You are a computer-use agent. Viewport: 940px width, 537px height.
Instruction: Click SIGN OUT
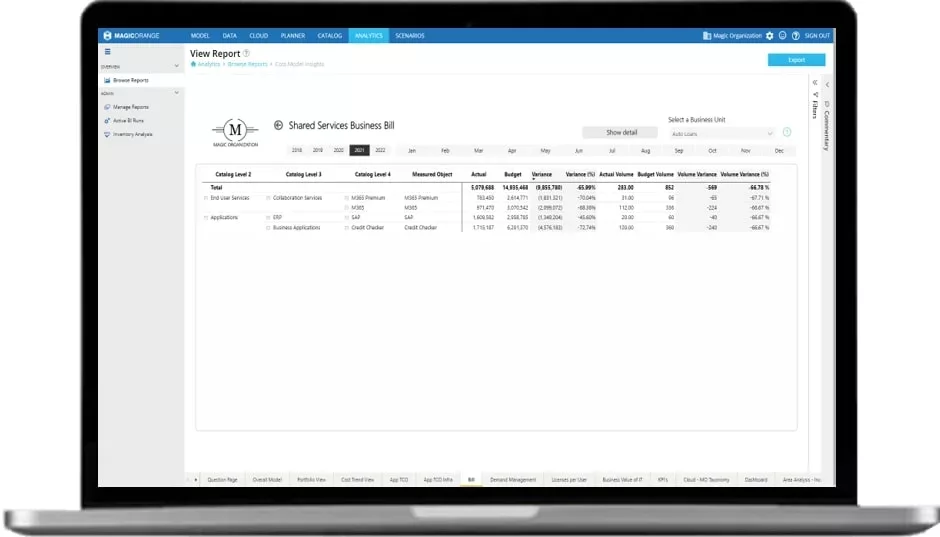pos(817,36)
